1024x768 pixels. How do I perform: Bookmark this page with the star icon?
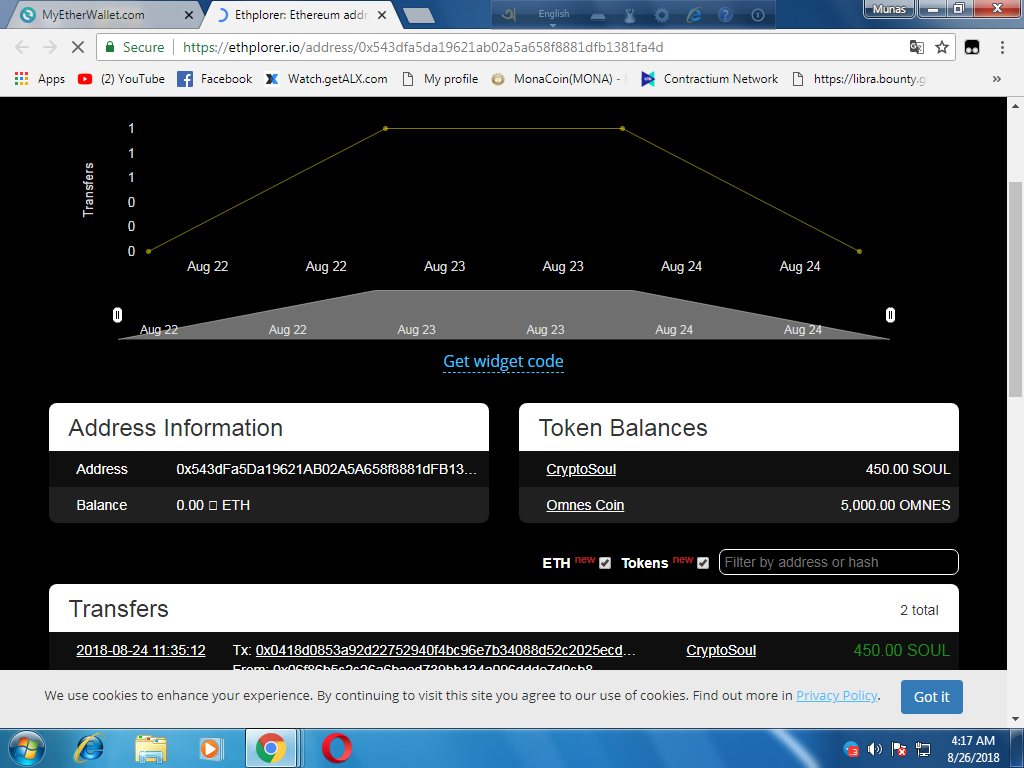pyautogui.click(x=941, y=47)
